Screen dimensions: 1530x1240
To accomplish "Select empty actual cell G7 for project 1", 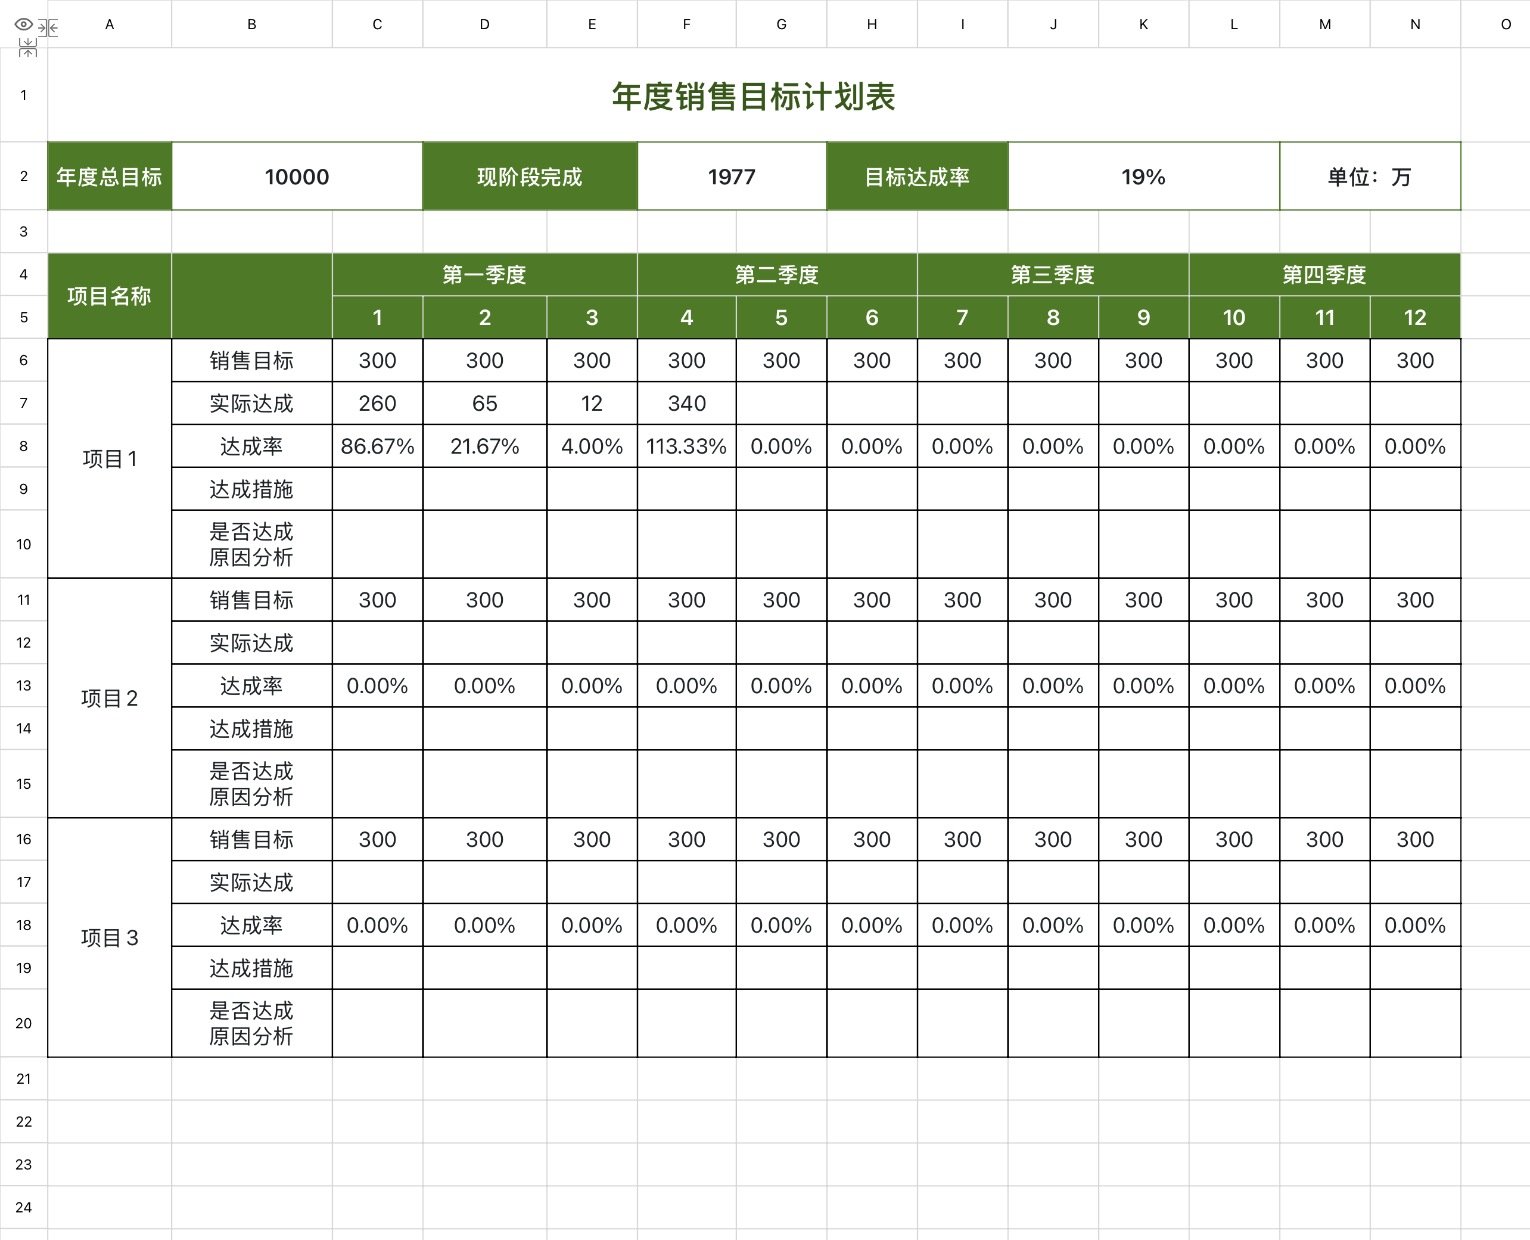I will [x=782, y=403].
